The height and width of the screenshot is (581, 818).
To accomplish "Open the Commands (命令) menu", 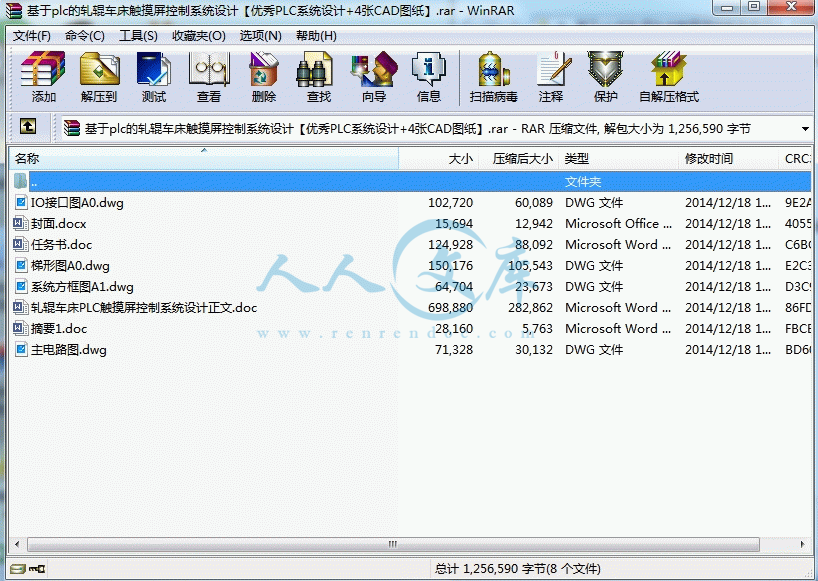I will [85, 36].
